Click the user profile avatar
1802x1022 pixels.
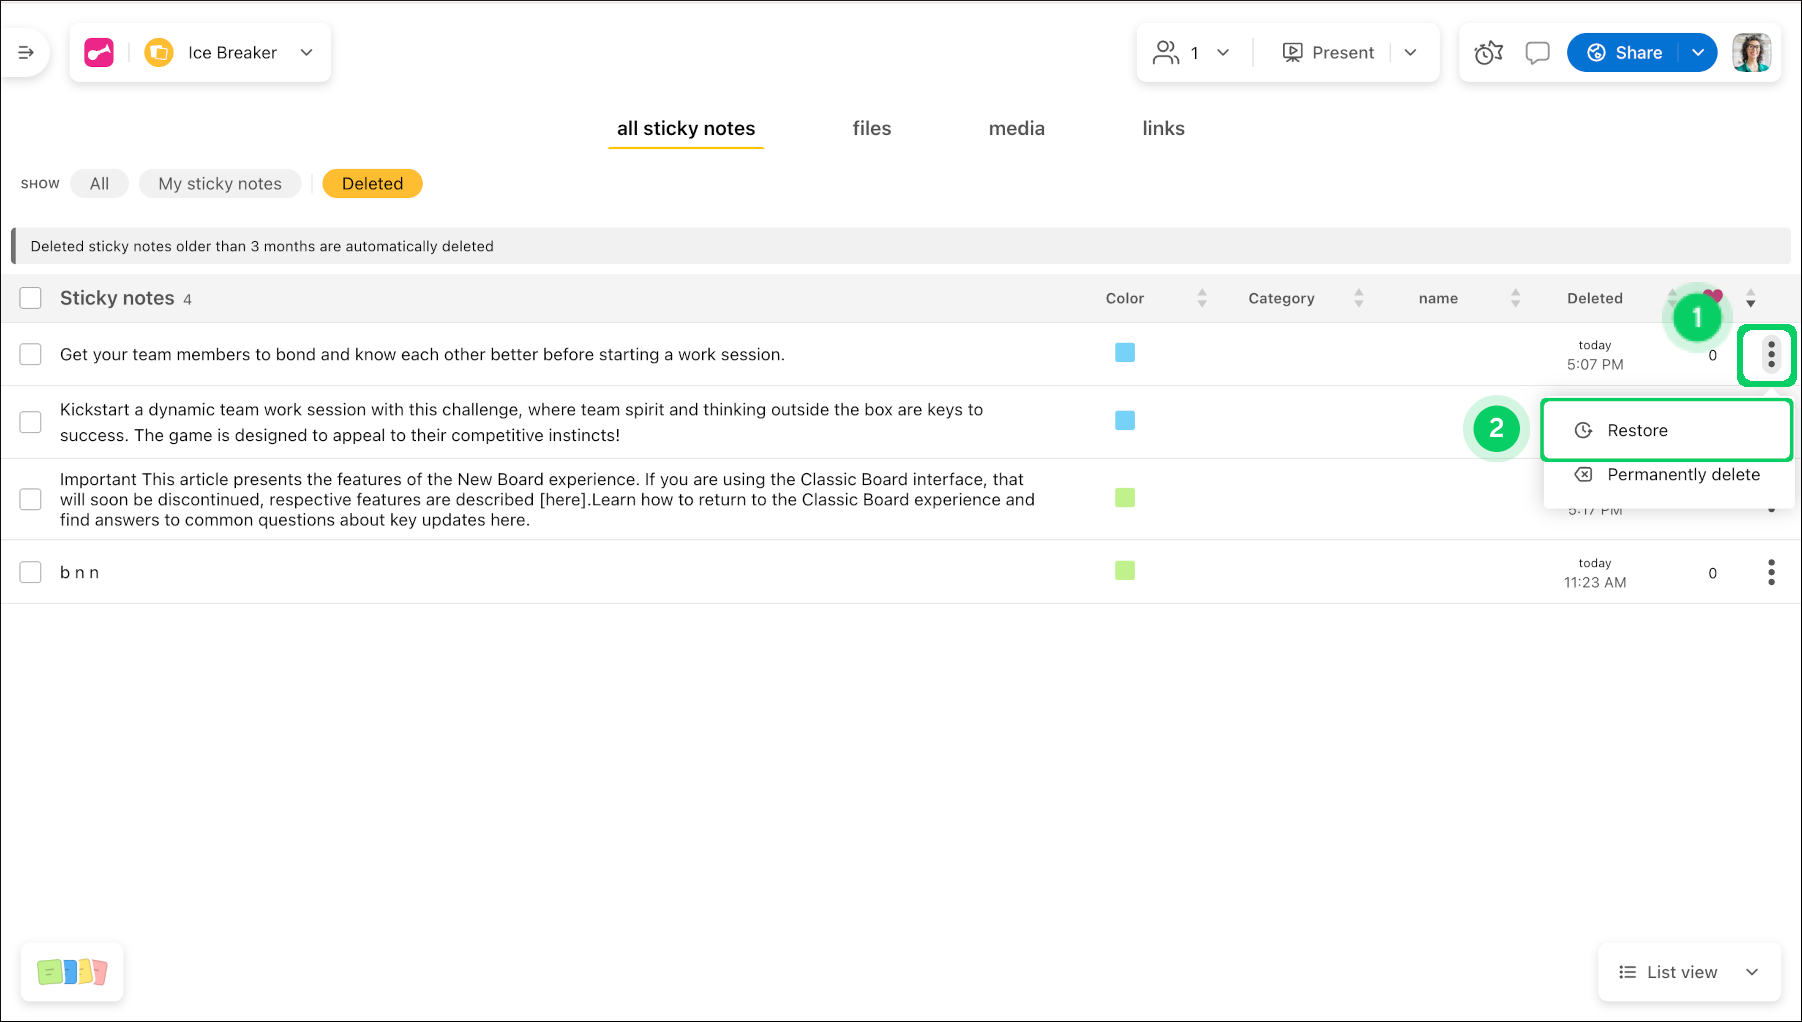[x=1751, y=53]
